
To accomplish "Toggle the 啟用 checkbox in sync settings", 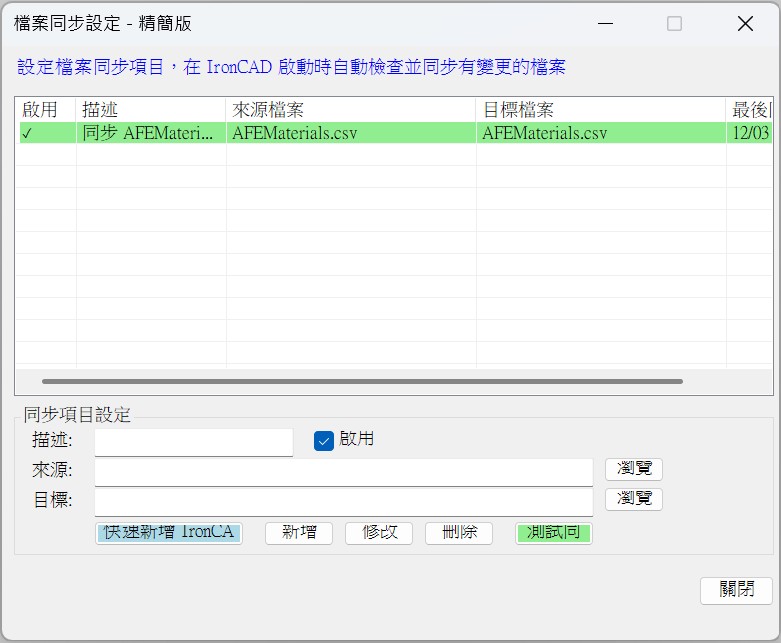I will [x=324, y=441].
